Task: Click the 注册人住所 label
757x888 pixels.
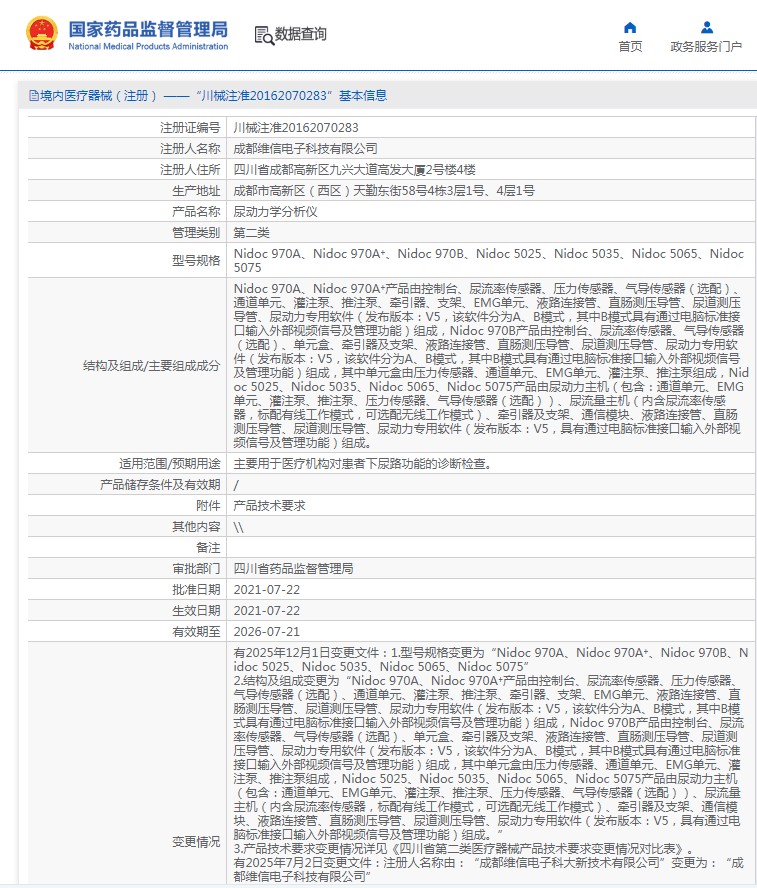Action: [190, 170]
